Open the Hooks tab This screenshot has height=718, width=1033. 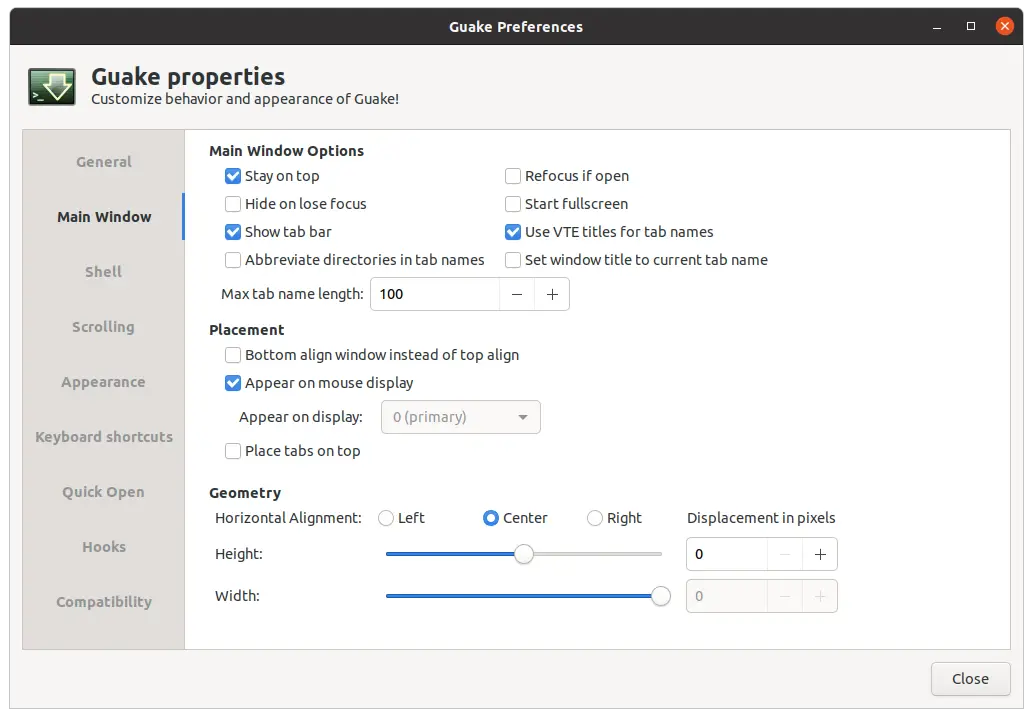point(103,547)
